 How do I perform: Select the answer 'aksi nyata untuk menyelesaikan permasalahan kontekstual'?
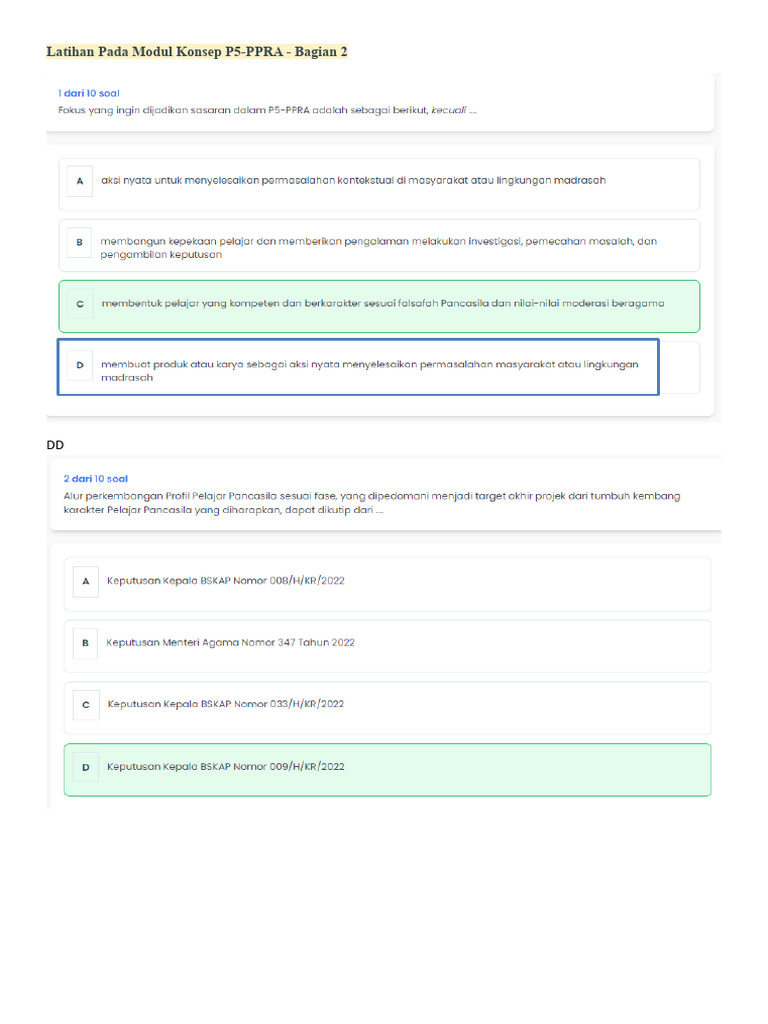pos(353,181)
